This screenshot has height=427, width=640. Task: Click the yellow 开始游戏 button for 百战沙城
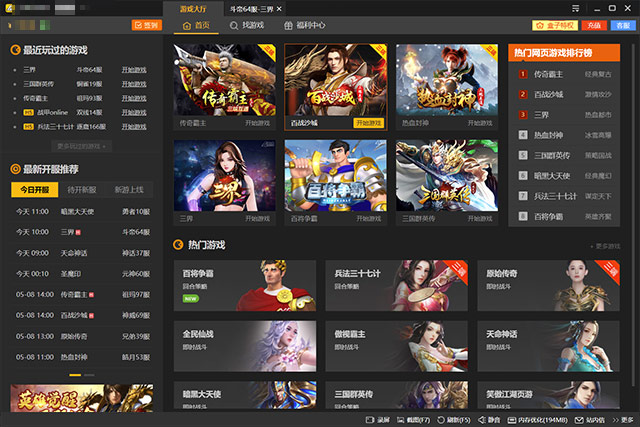[x=369, y=123]
